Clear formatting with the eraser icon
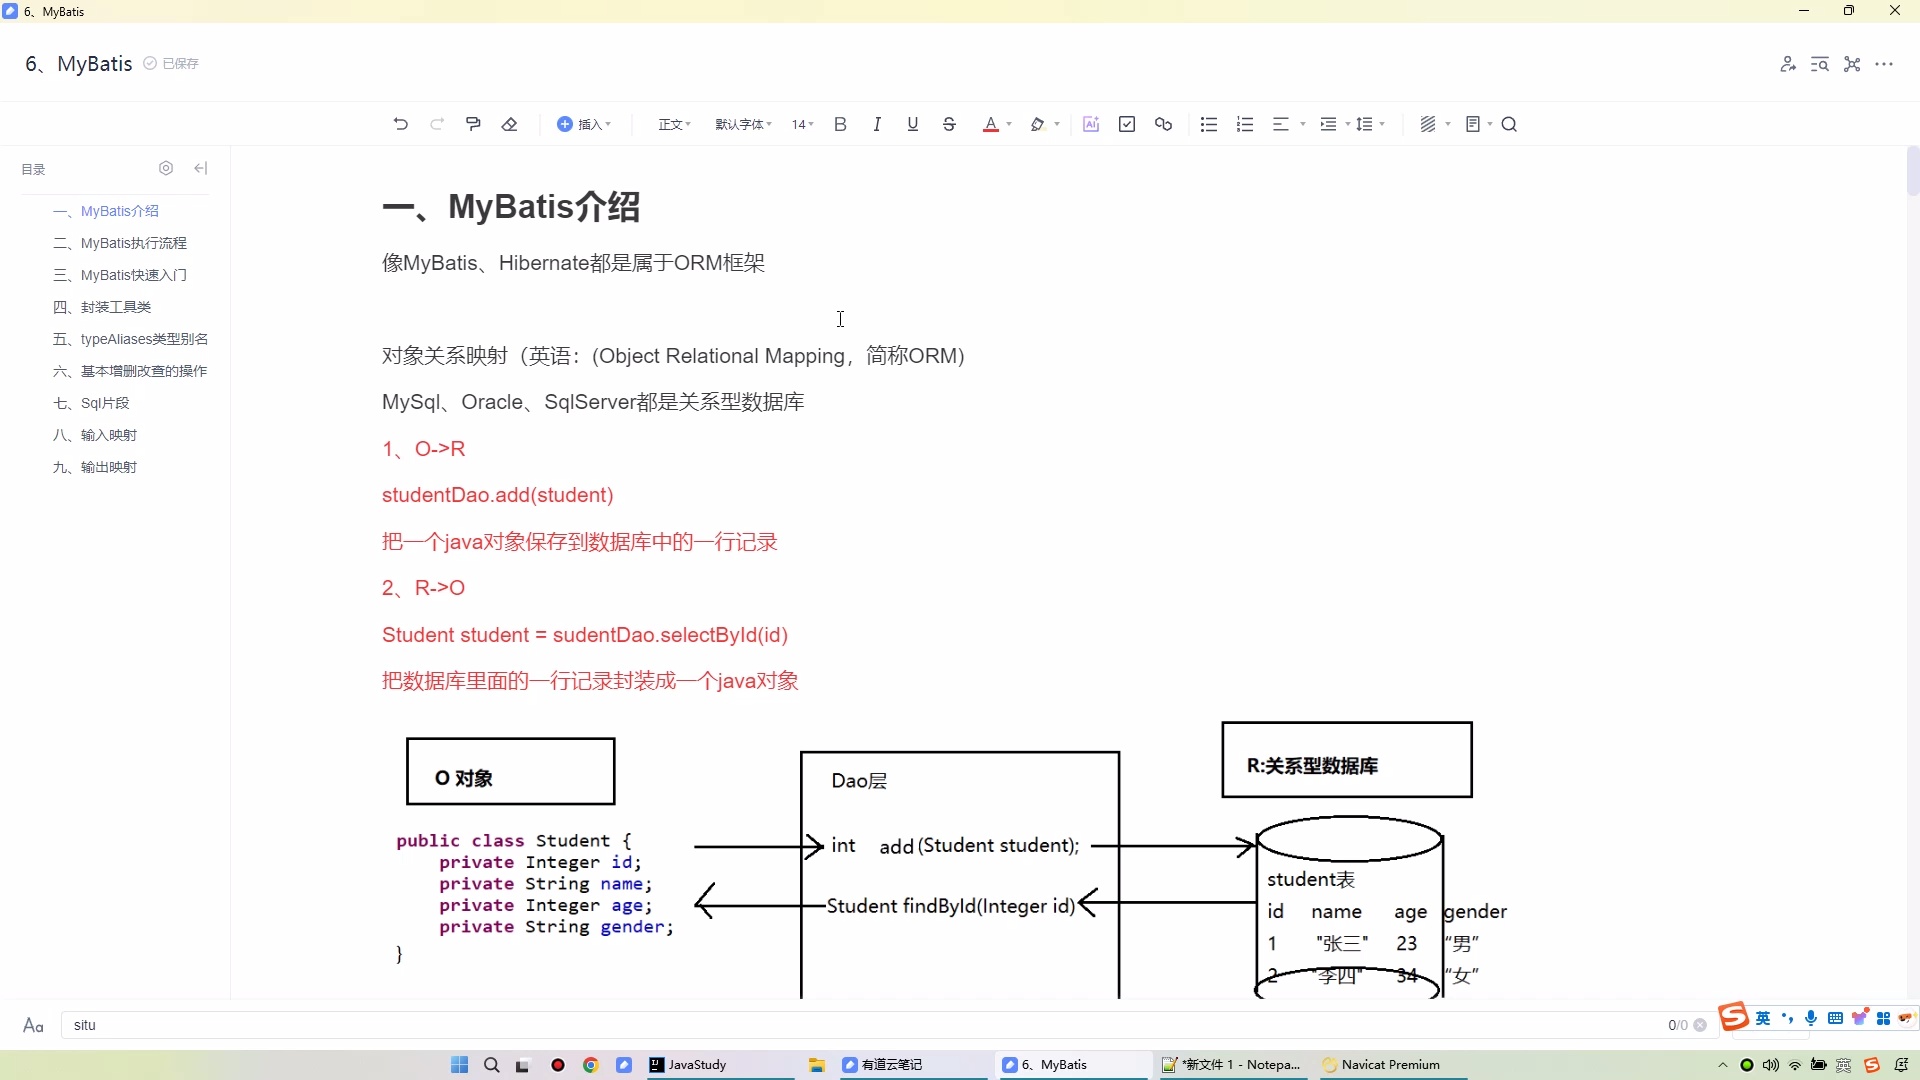The image size is (1920, 1080). 510,123
